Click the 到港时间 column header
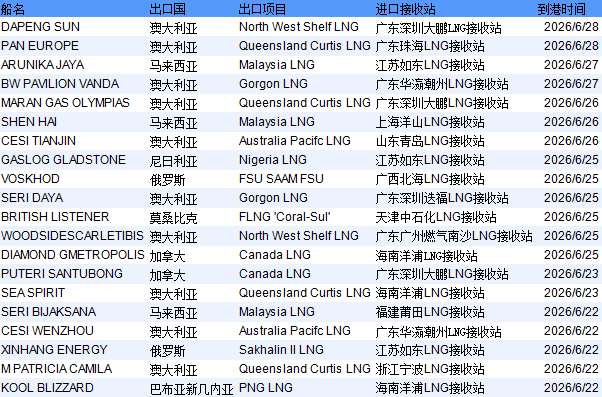Screen dimensions: 602x397 click(561, 8)
